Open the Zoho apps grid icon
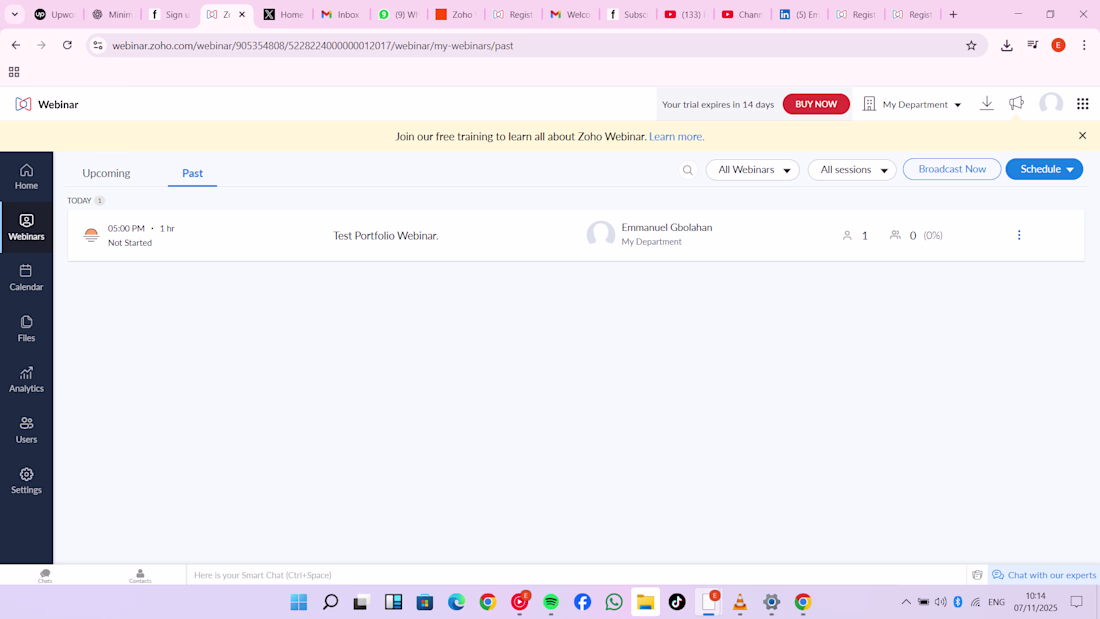This screenshot has height=619, width=1100. point(1082,104)
